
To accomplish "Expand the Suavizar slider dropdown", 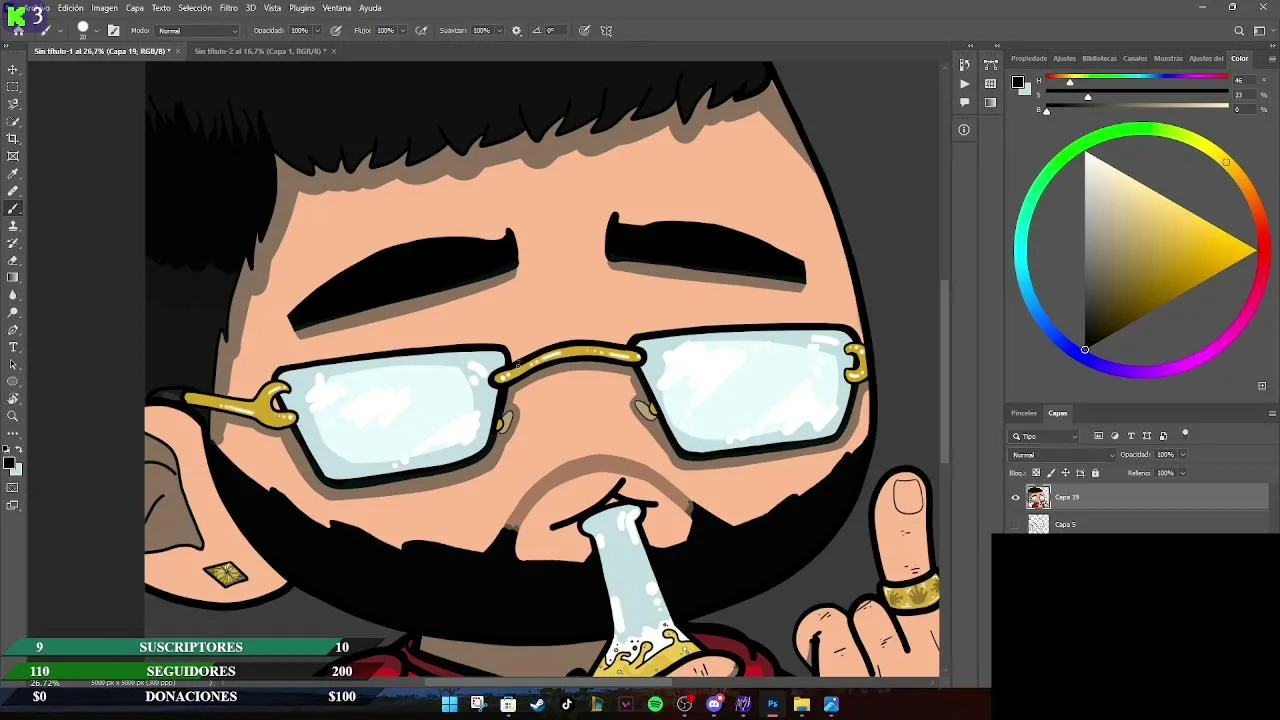I will point(499,31).
